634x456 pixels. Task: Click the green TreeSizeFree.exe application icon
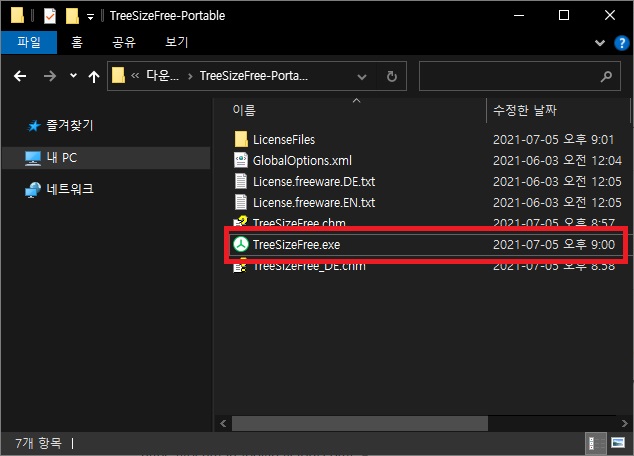tap(241, 244)
